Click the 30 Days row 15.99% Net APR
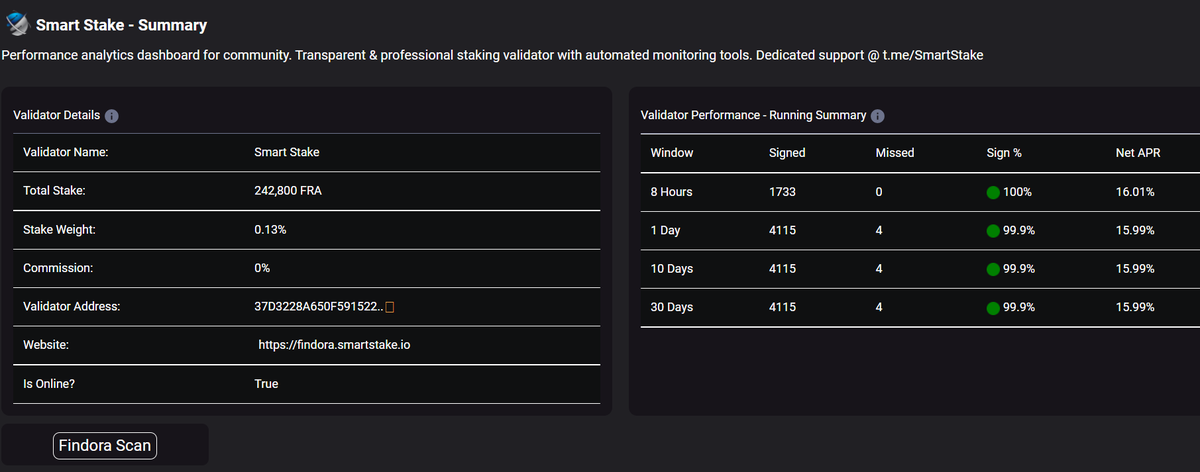1200x472 pixels. click(1135, 308)
